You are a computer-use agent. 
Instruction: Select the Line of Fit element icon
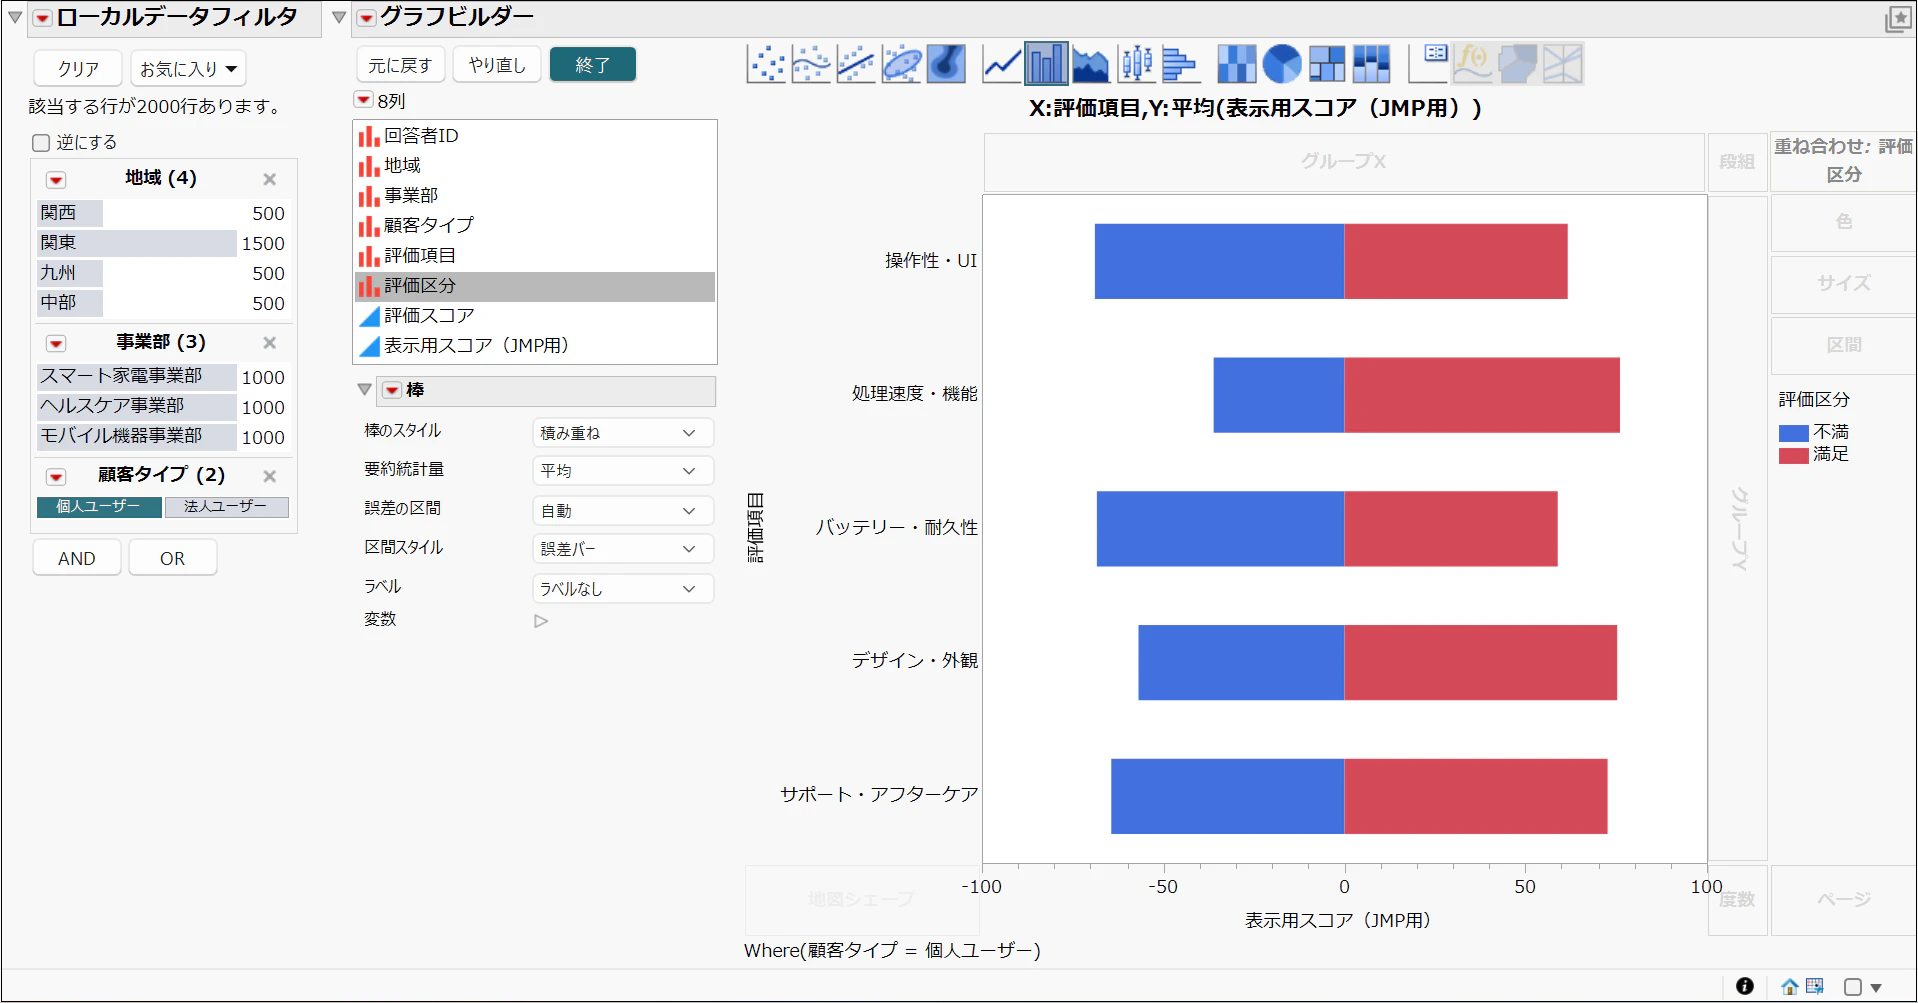856,64
